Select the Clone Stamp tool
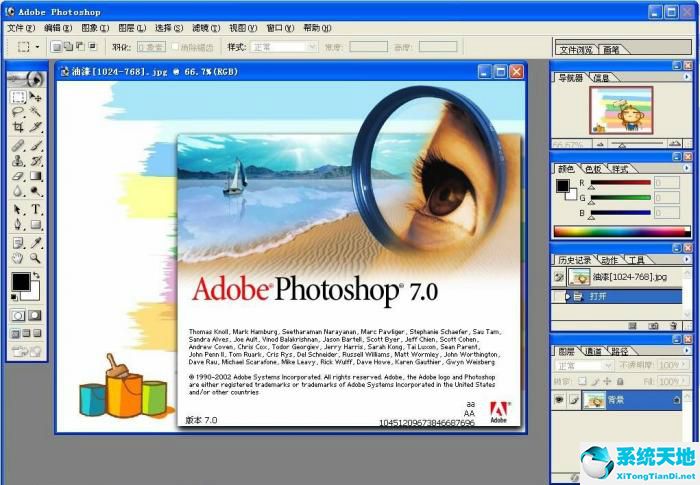Image resolution: width=700 pixels, height=485 pixels. point(18,161)
